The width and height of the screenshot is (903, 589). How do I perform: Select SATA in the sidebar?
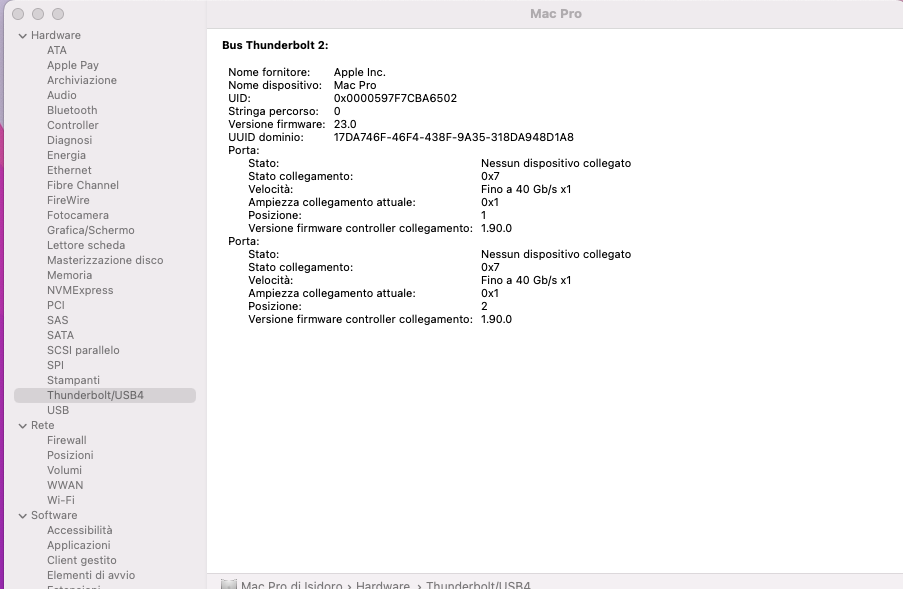coord(60,335)
